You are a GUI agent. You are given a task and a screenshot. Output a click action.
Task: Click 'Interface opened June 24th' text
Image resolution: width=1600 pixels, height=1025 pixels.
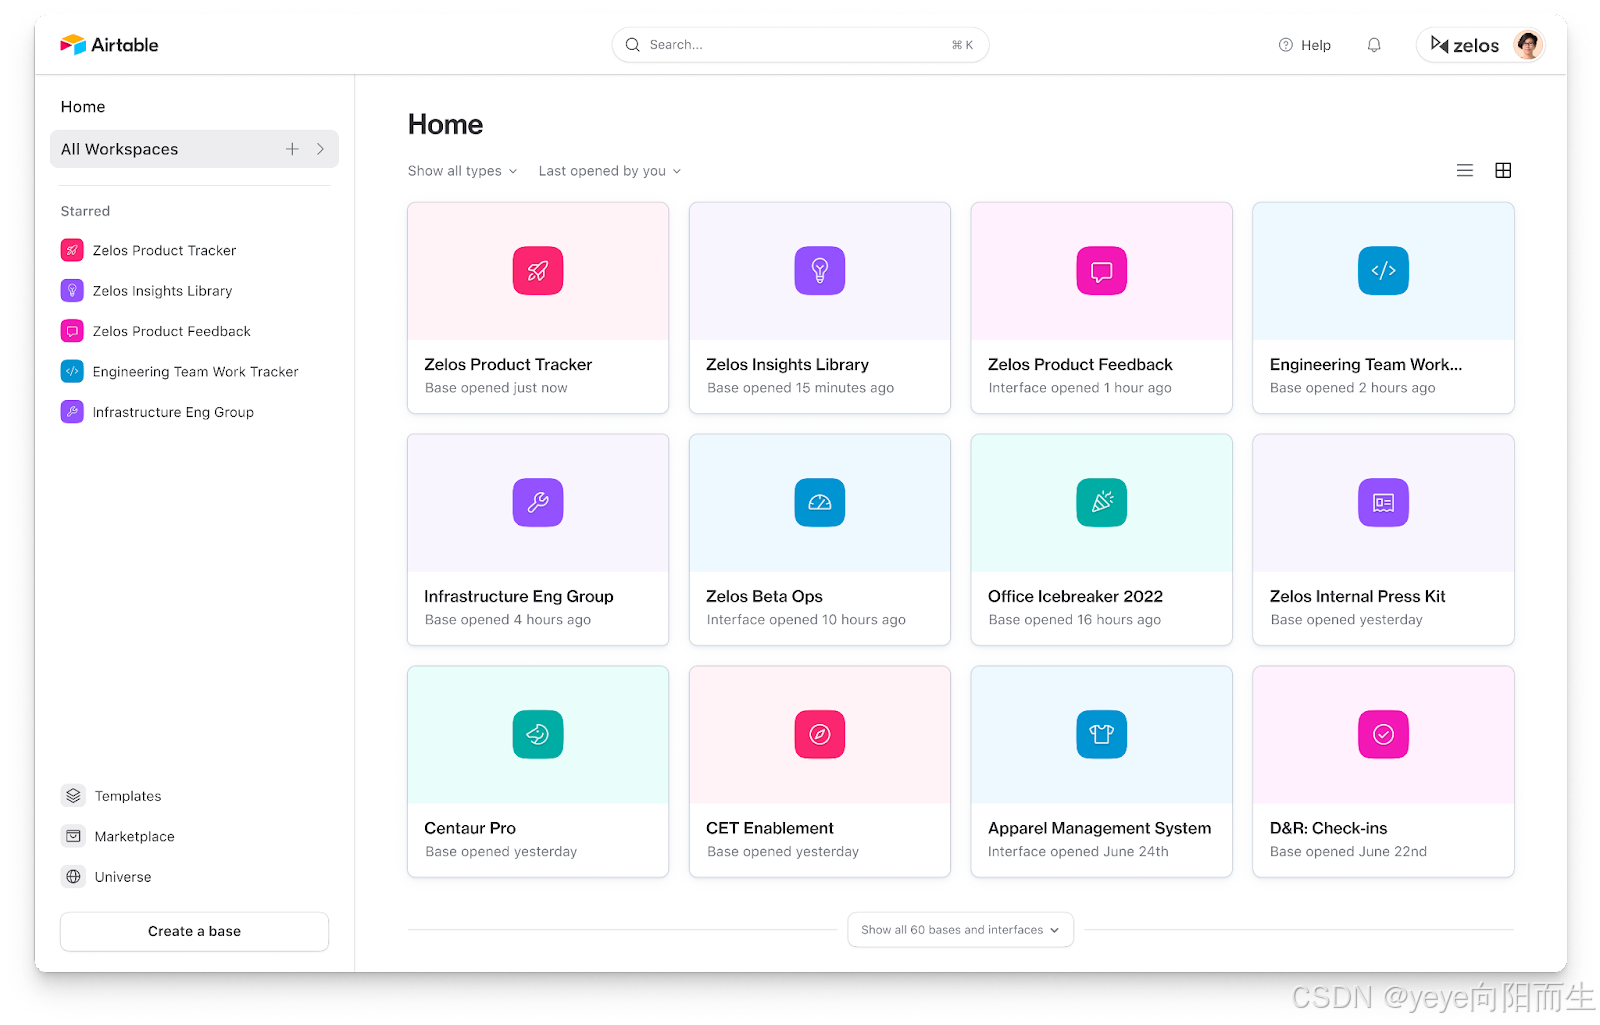click(1078, 852)
